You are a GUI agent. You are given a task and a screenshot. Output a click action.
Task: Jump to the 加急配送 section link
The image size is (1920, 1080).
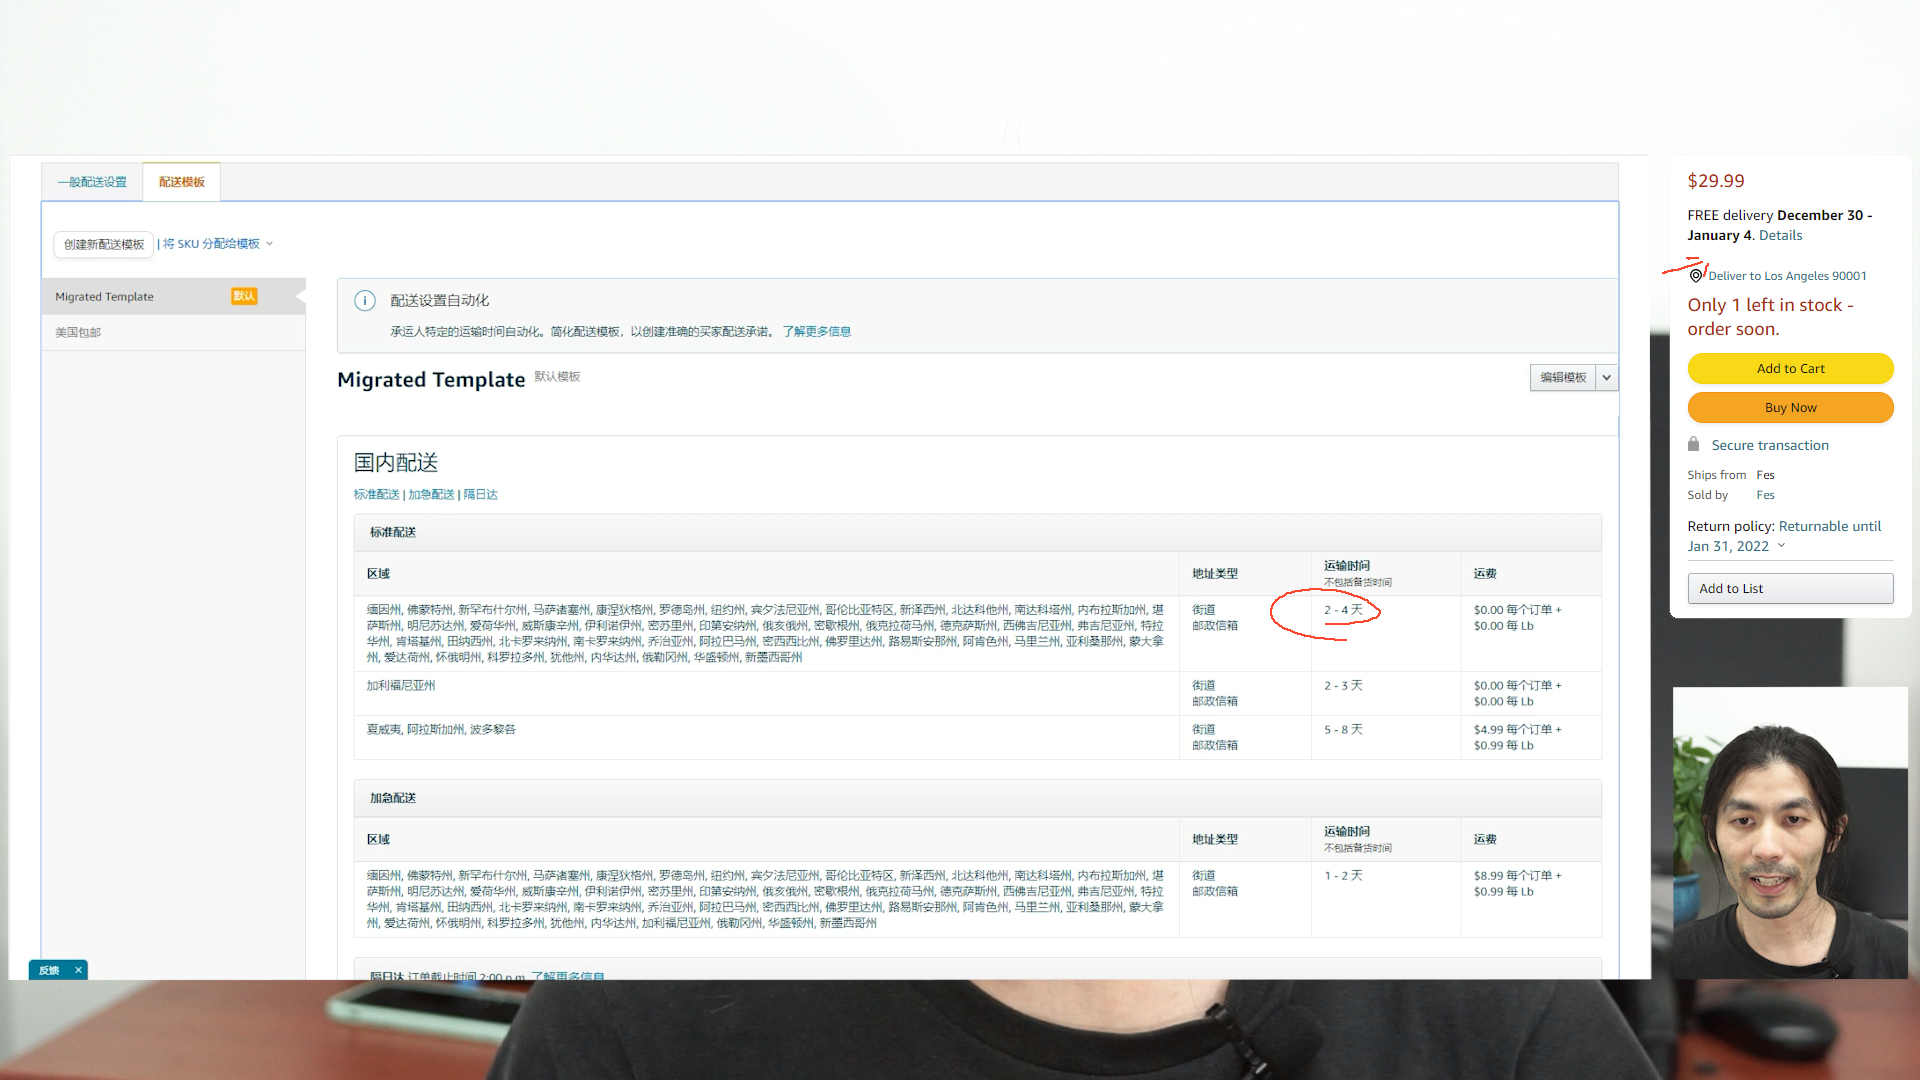[431, 495]
